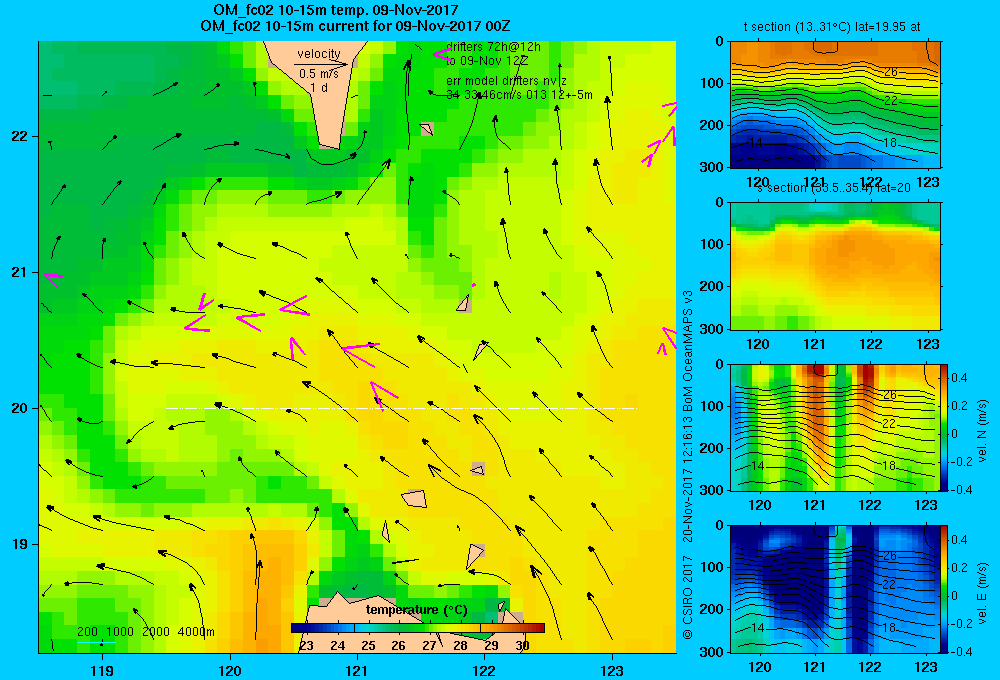1000x680 pixels.
Task: Click the '34 33.46cm/s 013 12+-5m' statistics line
Action: coord(519,95)
